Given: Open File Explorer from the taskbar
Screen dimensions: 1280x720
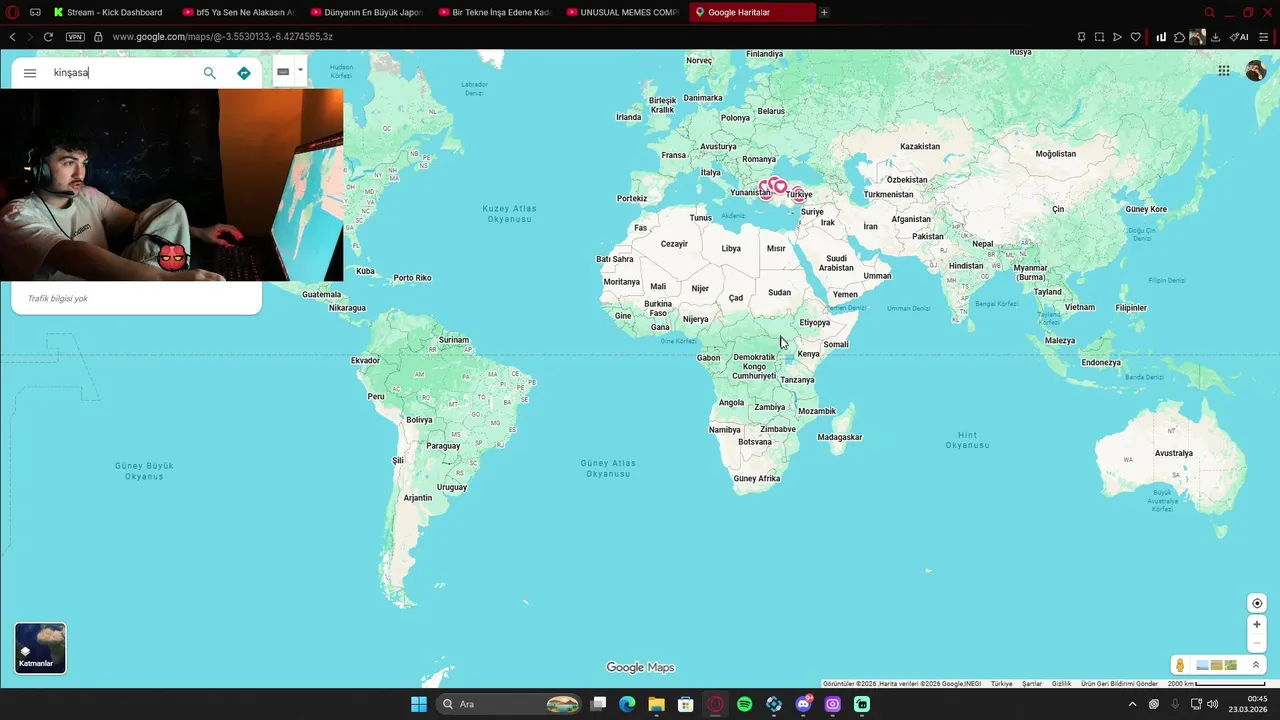Looking at the screenshot, I should [x=656, y=704].
